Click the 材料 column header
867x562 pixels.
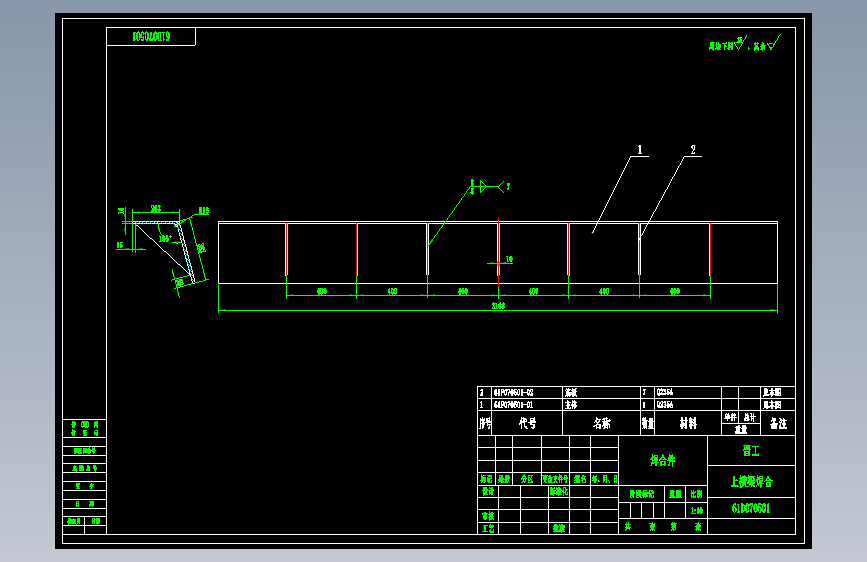pos(688,423)
